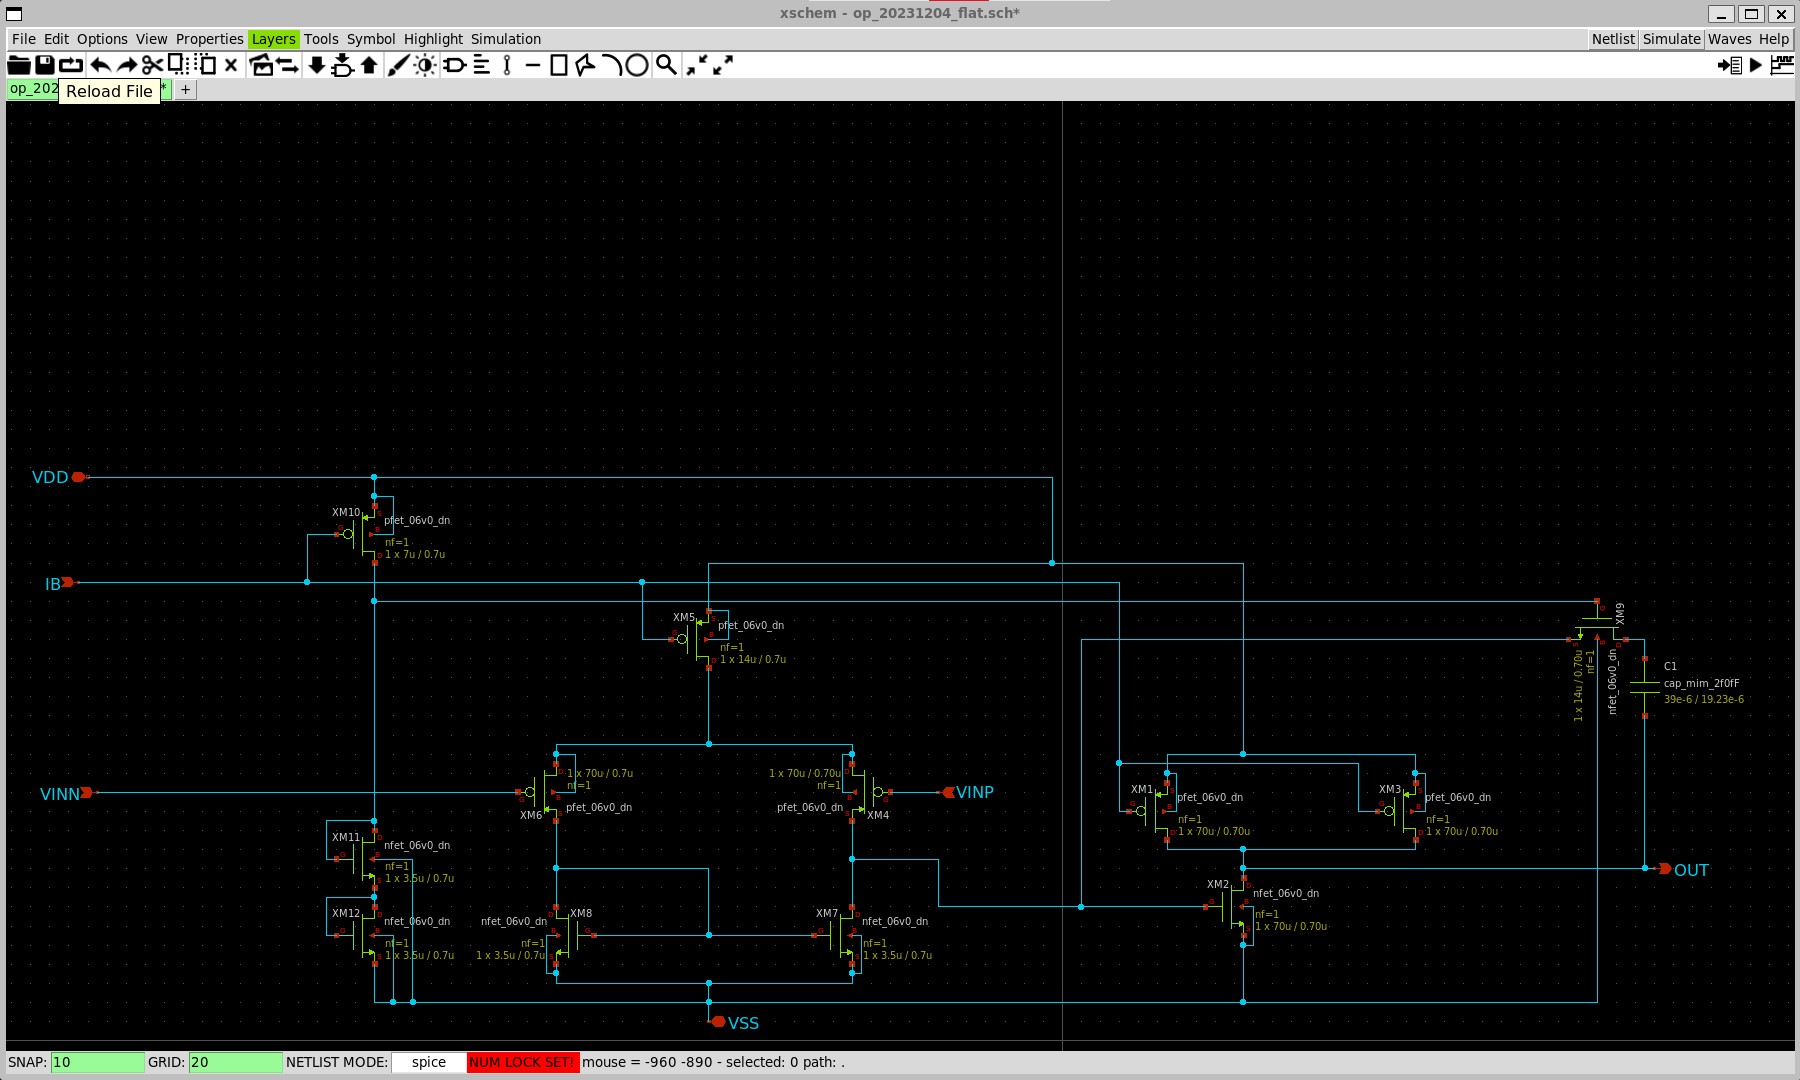Click the Move objects double-arrow icon
Image resolution: width=1800 pixels, height=1080 pixels.
pyautogui.click(x=288, y=65)
